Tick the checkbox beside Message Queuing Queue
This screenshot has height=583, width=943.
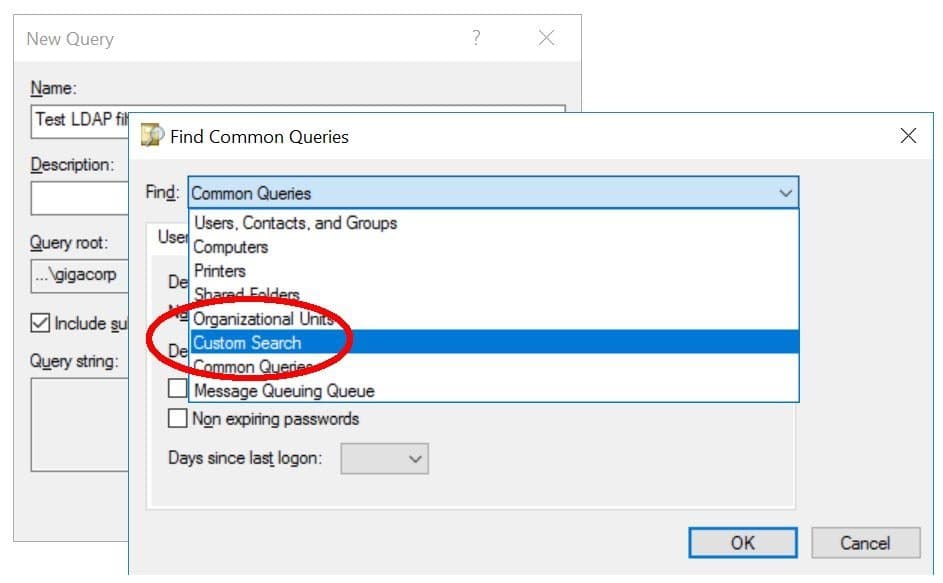pos(177,388)
